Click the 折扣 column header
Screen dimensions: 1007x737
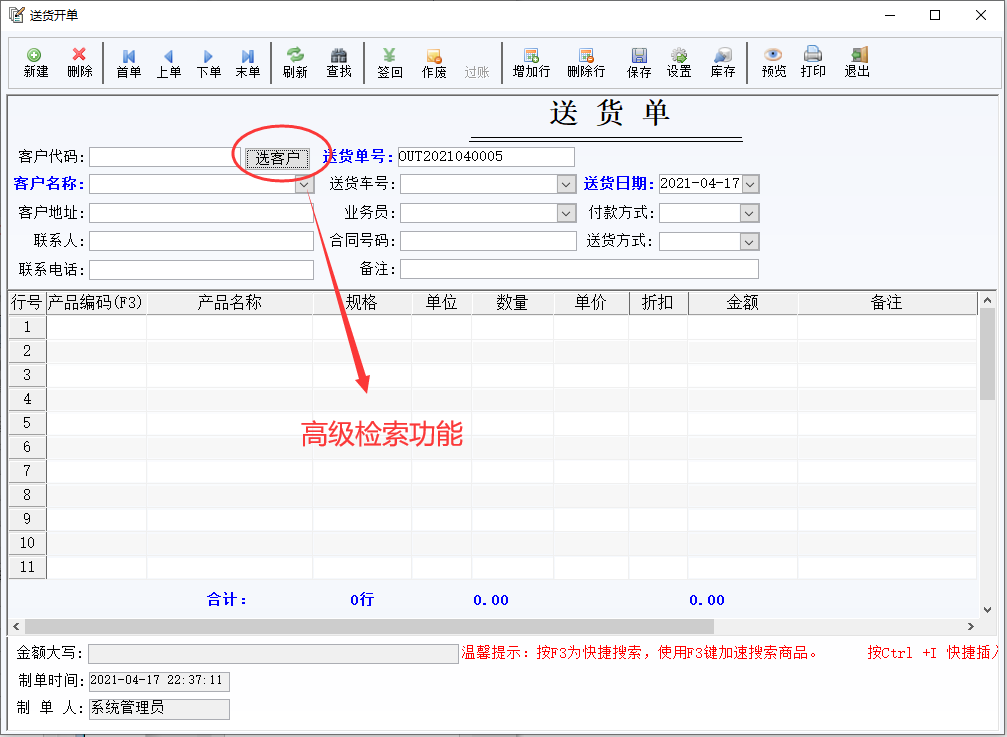[658, 303]
